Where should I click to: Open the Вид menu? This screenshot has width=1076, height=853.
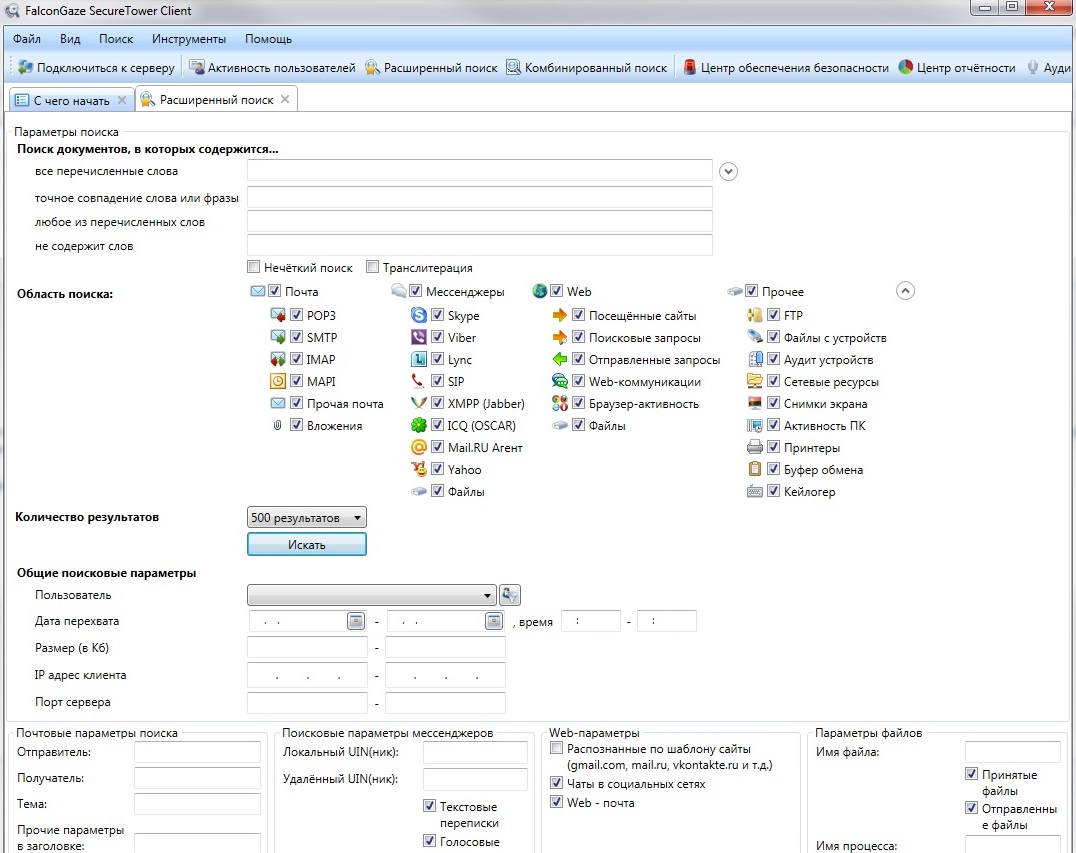pos(70,39)
